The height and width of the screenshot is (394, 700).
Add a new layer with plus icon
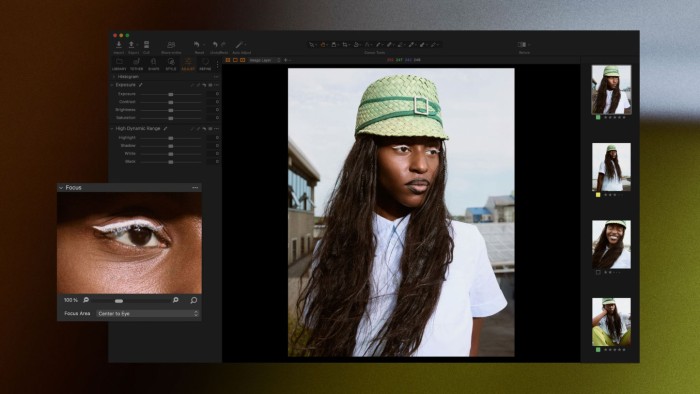point(286,60)
